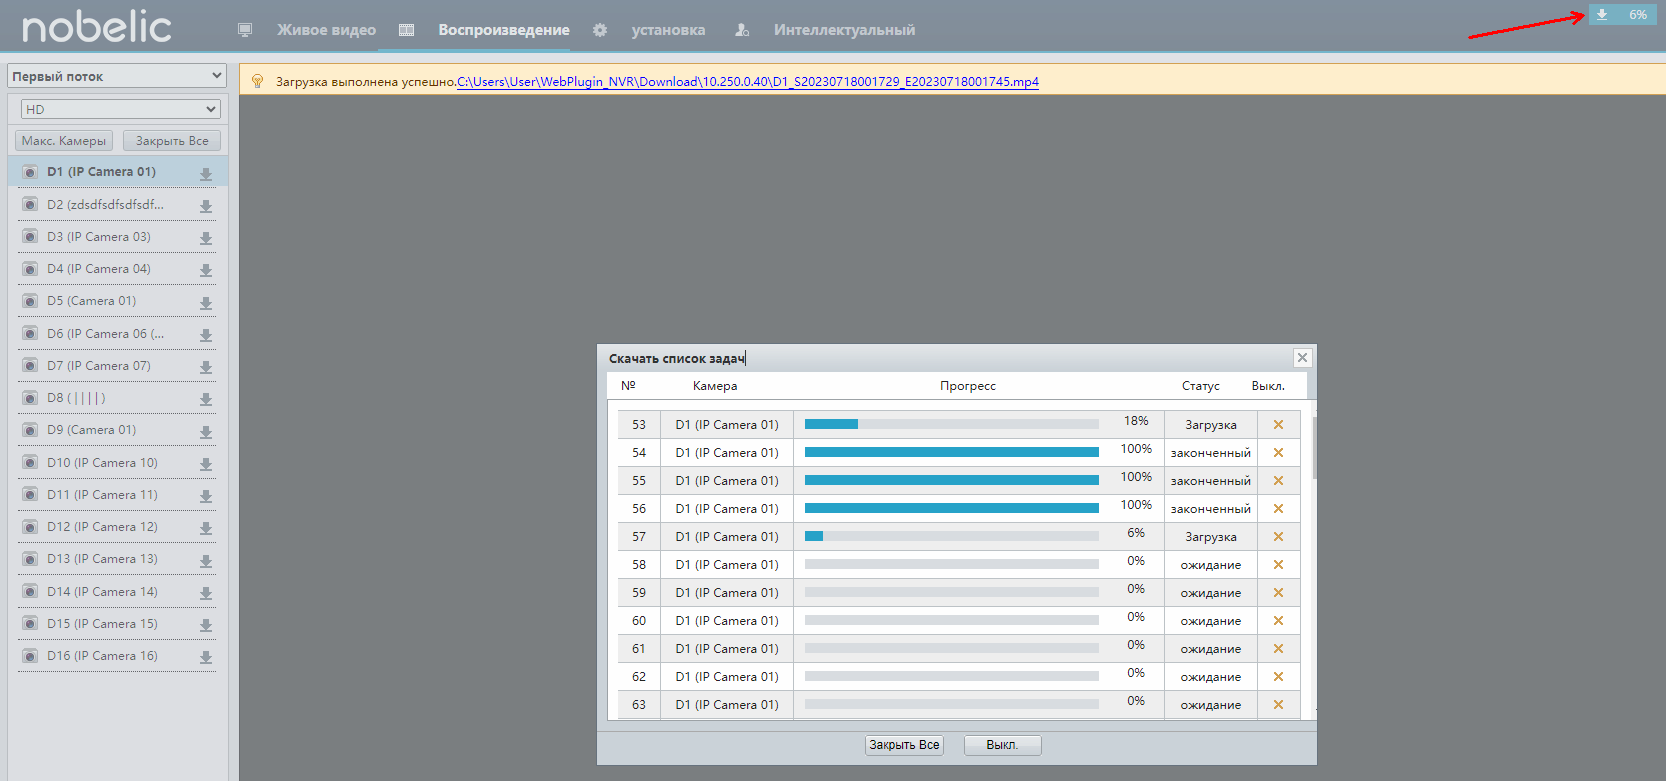Click status Загрузка of task 53
This screenshot has height=781, width=1666.
pyautogui.click(x=1211, y=425)
